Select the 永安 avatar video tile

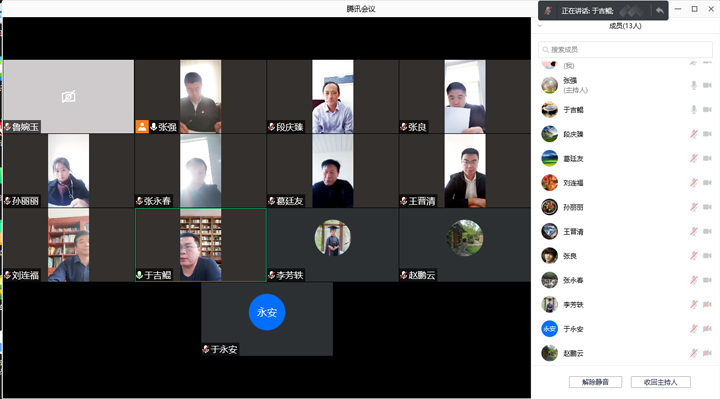point(267,319)
